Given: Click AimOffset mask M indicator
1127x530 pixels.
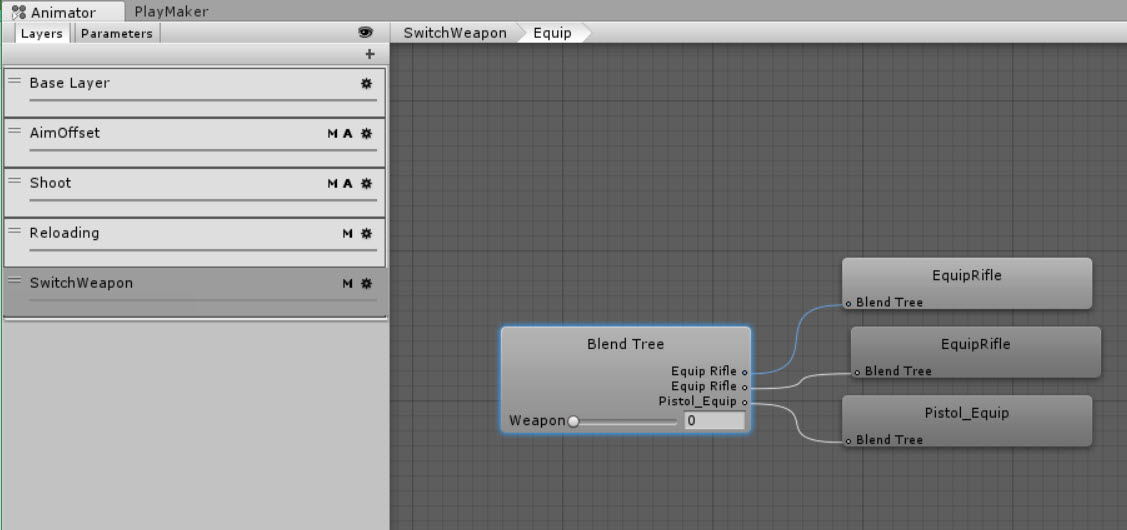Looking at the screenshot, I should coord(332,133).
